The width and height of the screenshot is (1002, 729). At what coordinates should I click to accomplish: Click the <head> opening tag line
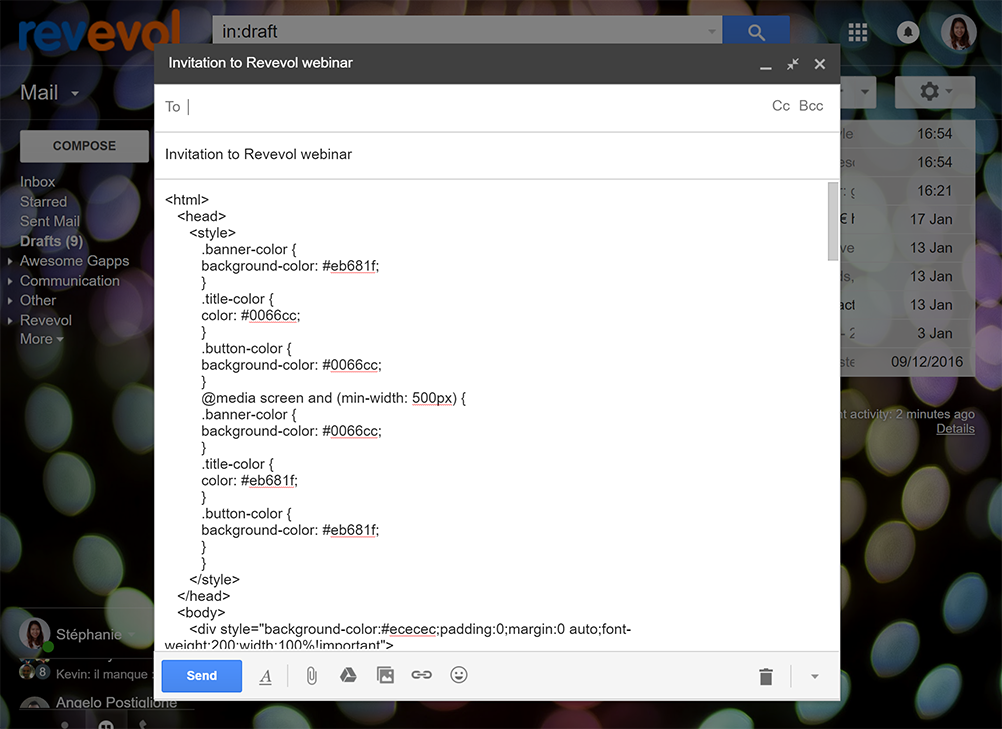coord(202,217)
